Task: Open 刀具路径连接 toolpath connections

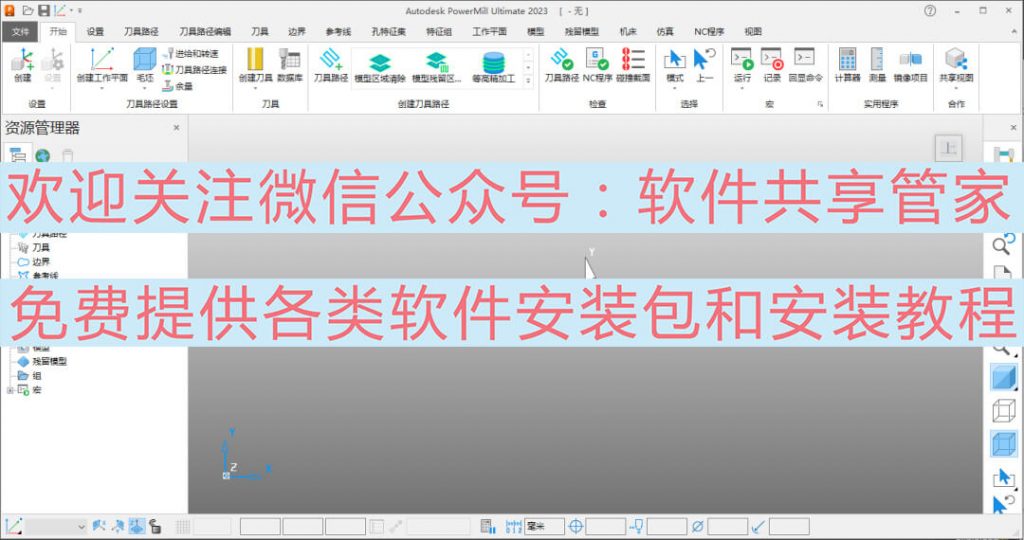Action: [x=195, y=70]
